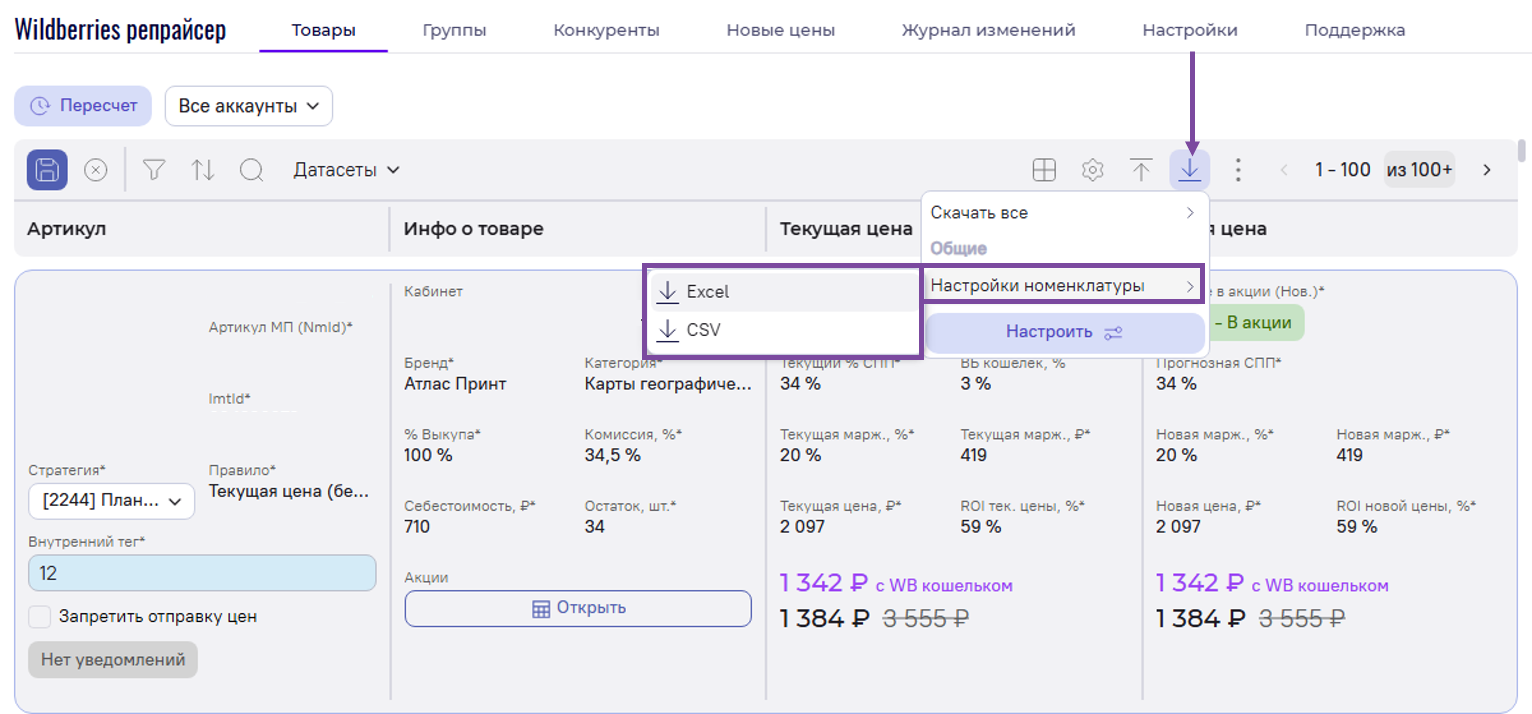Open the 'Датасеты' dropdown
The width and height of the screenshot is (1532, 714).
pos(346,170)
